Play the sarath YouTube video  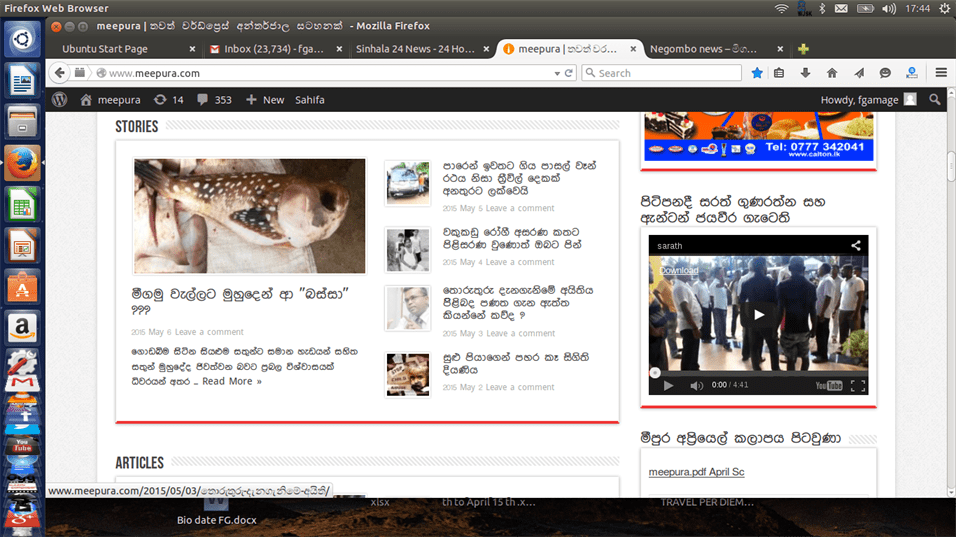[x=758, y=315]
